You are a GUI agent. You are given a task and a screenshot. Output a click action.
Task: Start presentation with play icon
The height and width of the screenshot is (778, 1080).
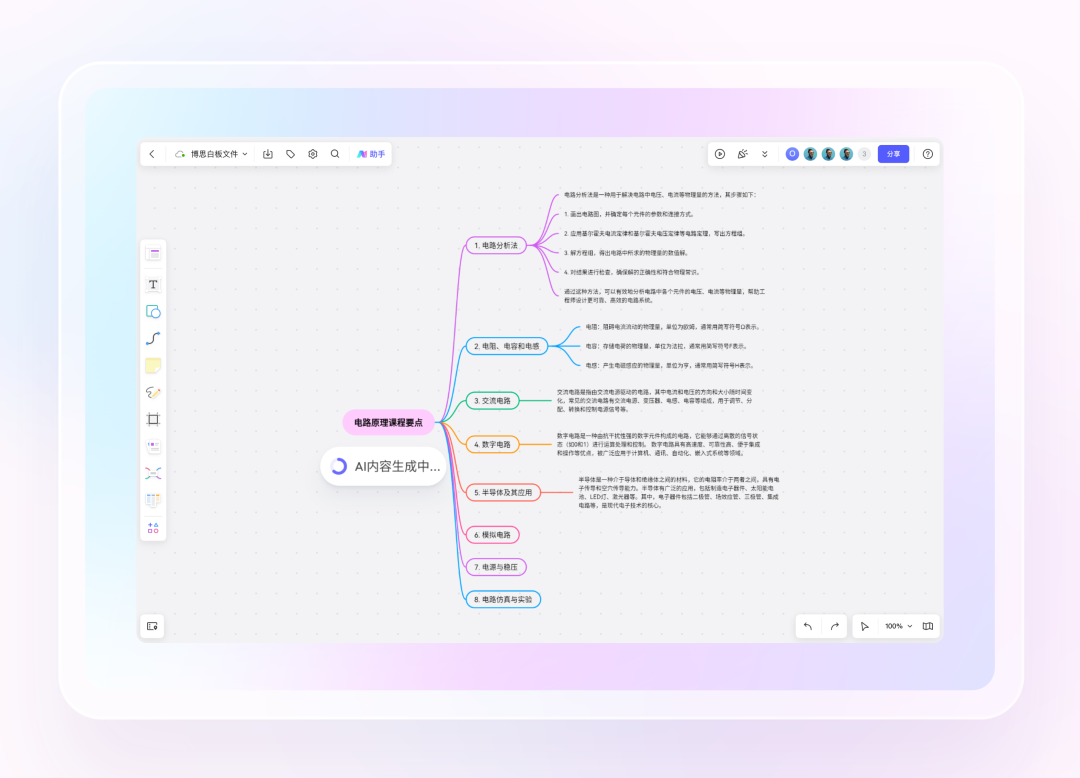coord(720,154)
